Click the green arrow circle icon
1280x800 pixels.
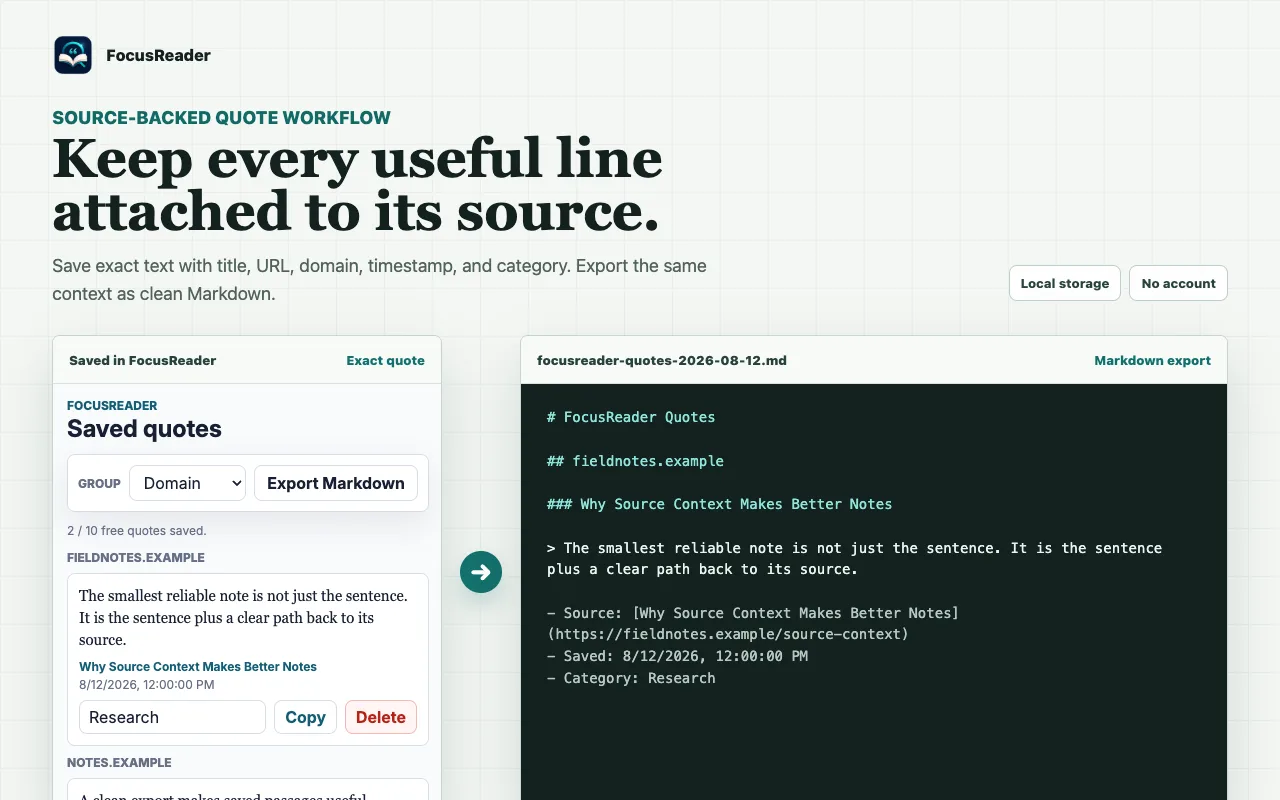tap(481, 572)
